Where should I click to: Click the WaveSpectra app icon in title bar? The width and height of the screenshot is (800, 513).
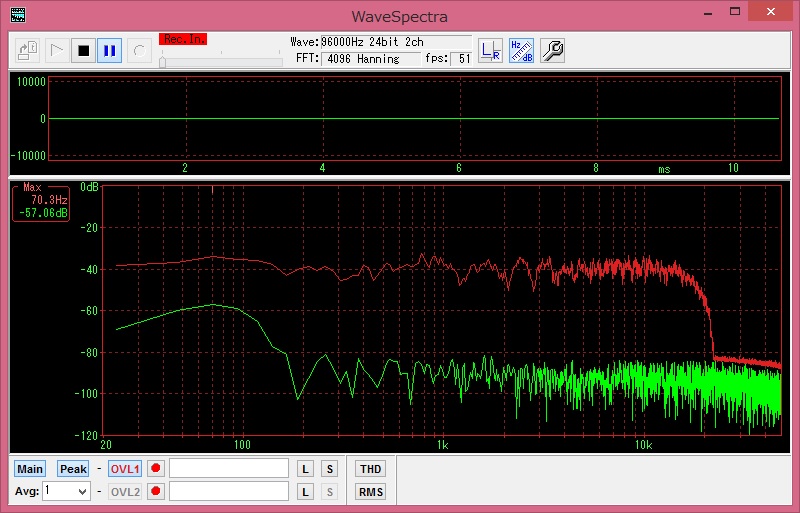coord(18,15)
